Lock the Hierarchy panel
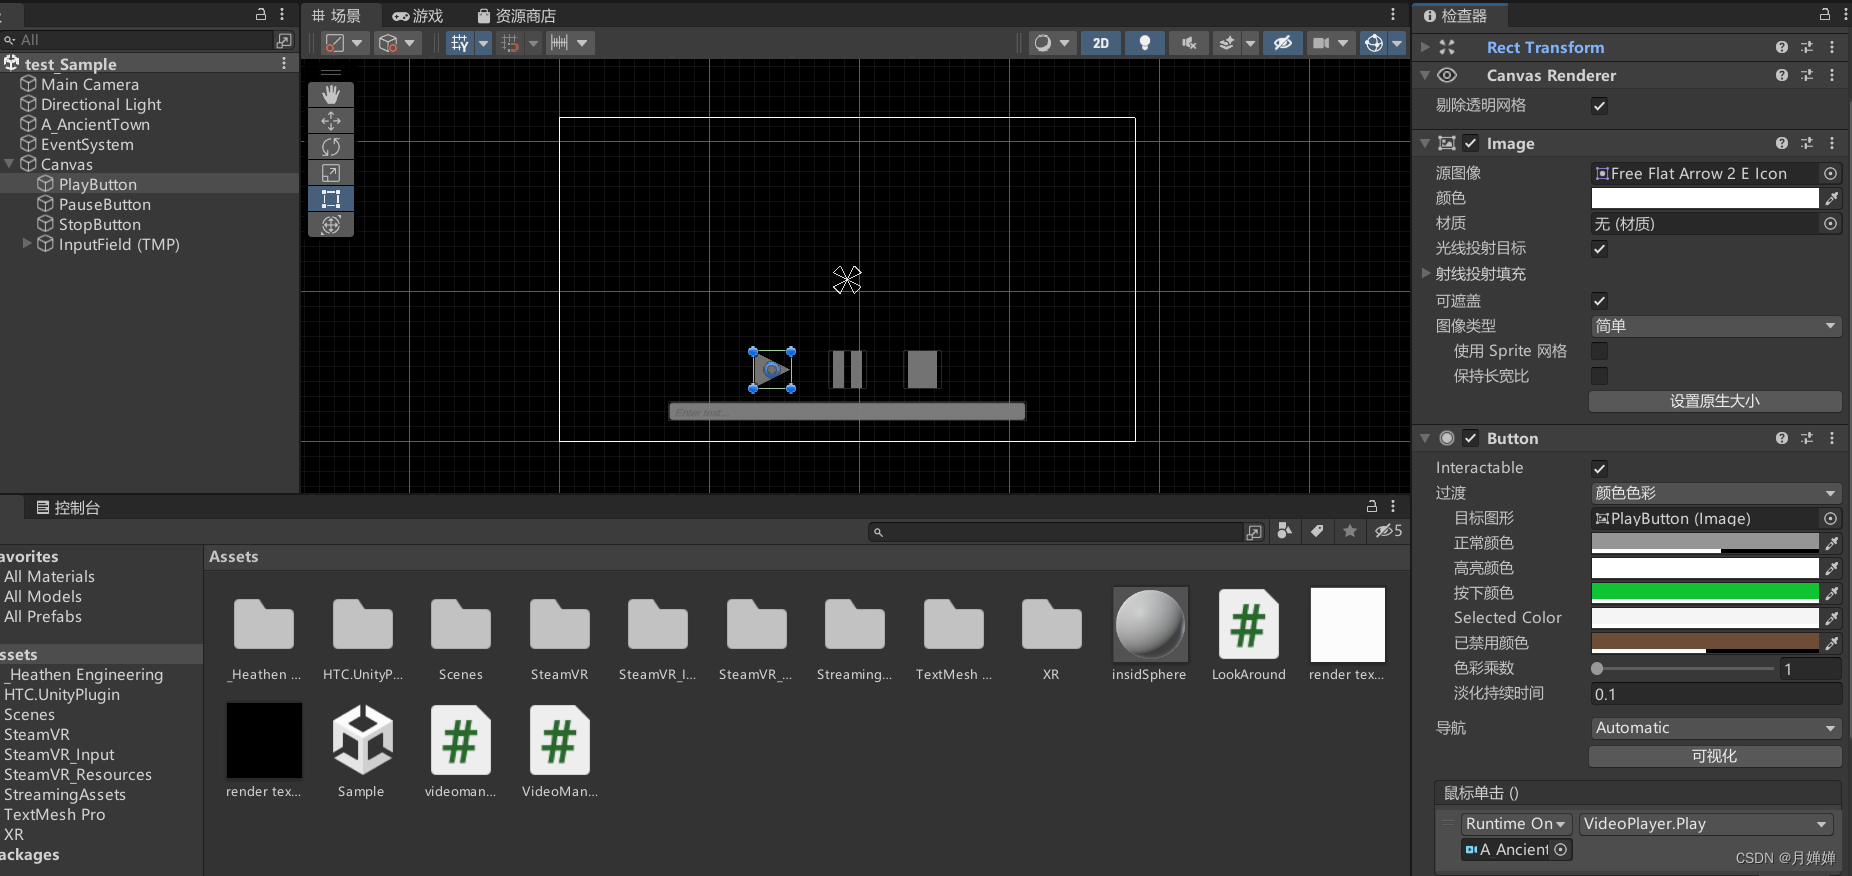This screenshot has width=1852, height=876. [261, 14]
